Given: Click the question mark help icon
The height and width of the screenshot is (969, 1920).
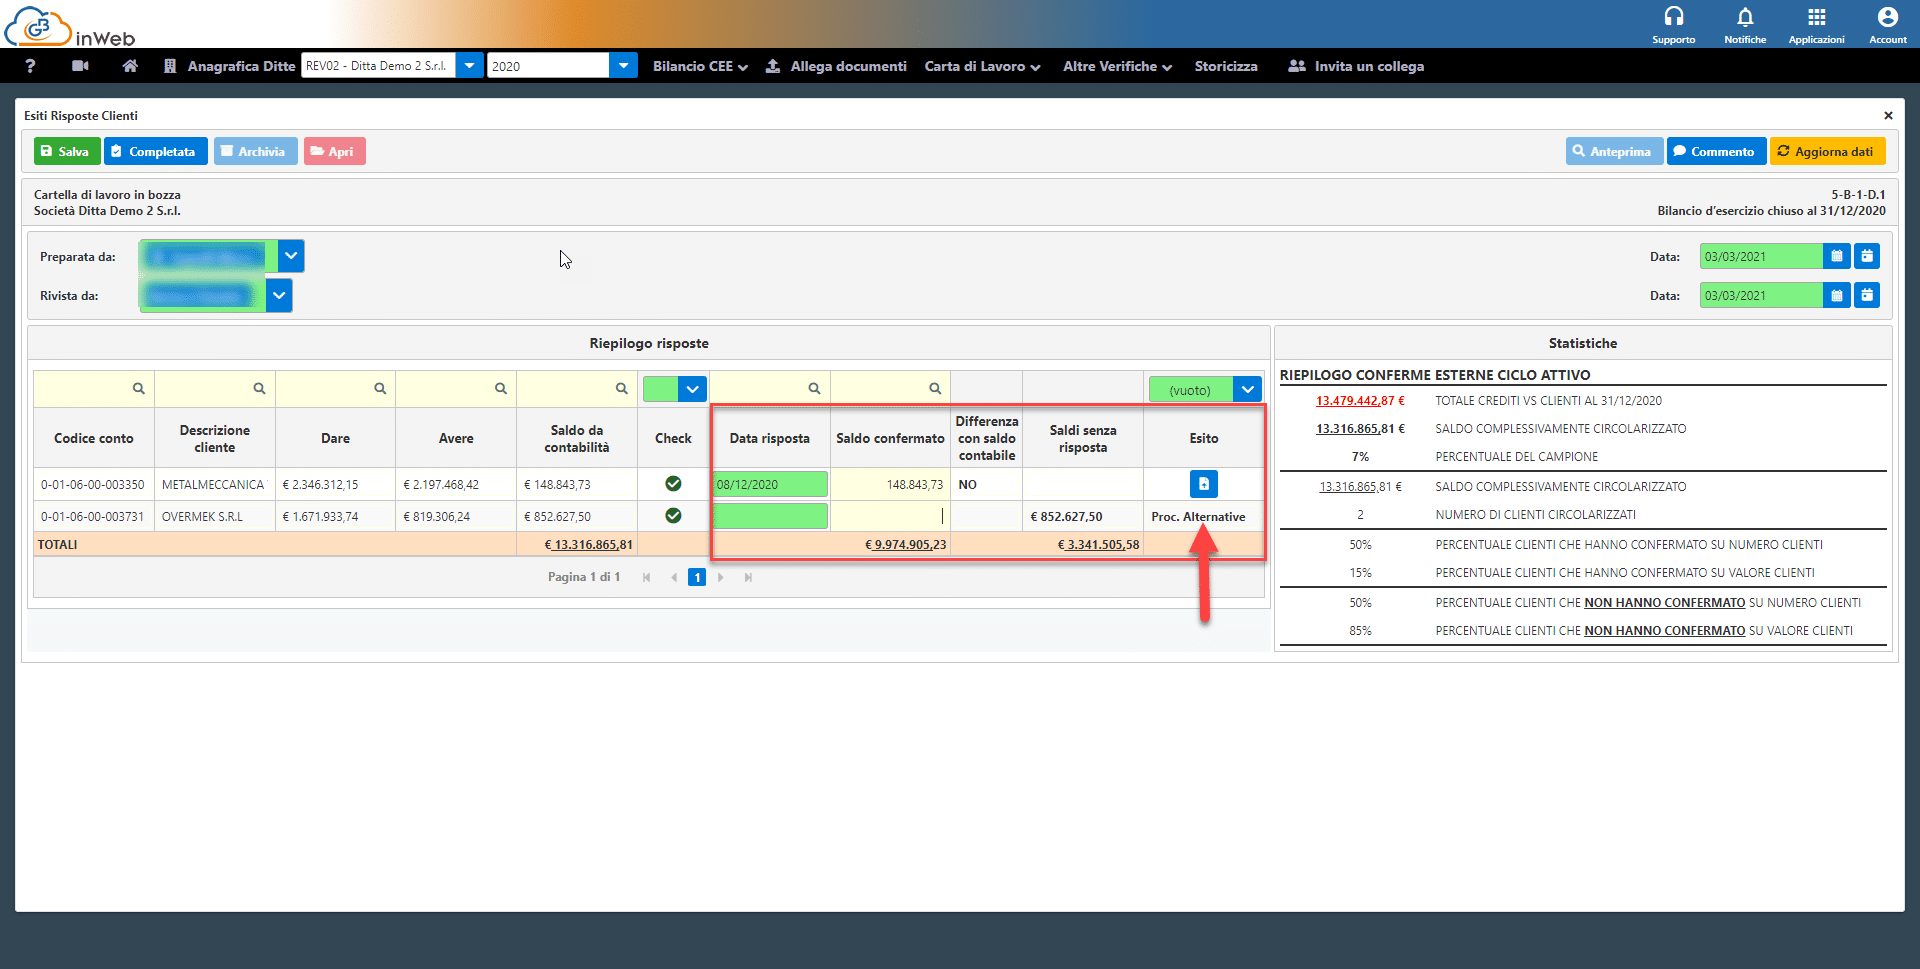Looking at the screenshot, I should pos(30,66).
